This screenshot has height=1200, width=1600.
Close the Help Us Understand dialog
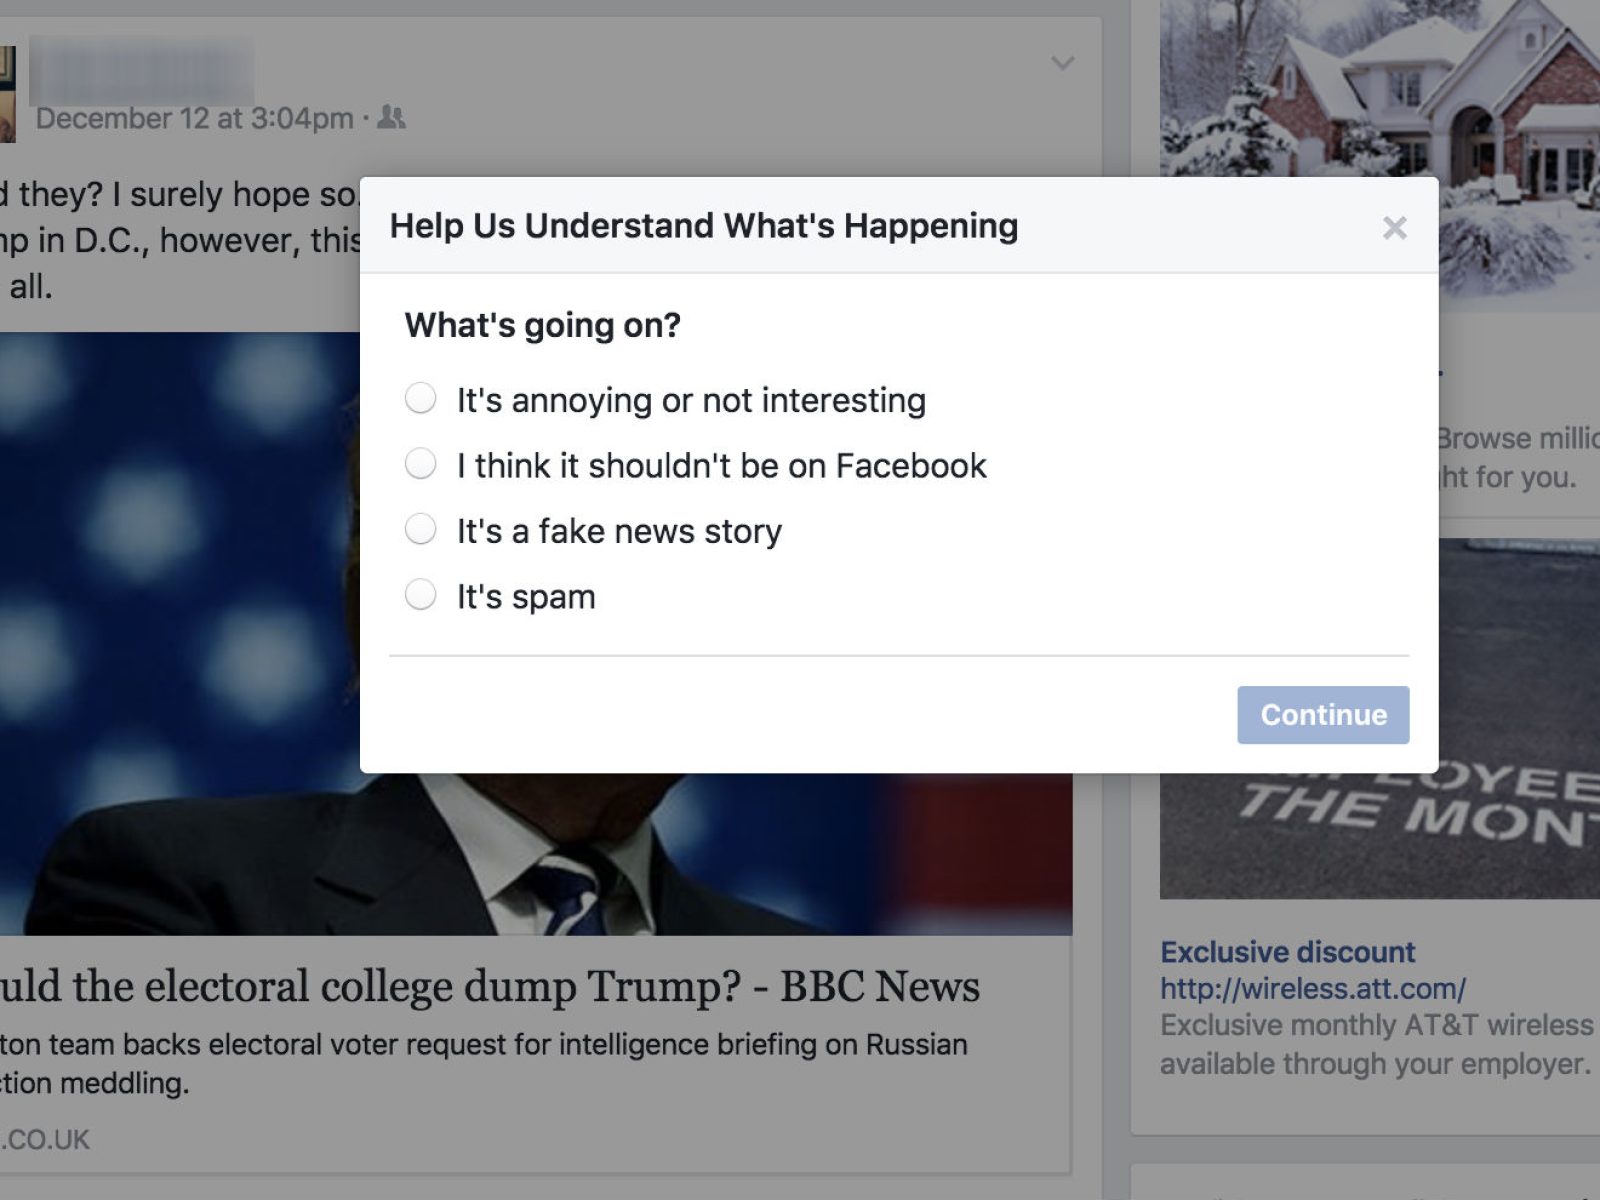1394,229
